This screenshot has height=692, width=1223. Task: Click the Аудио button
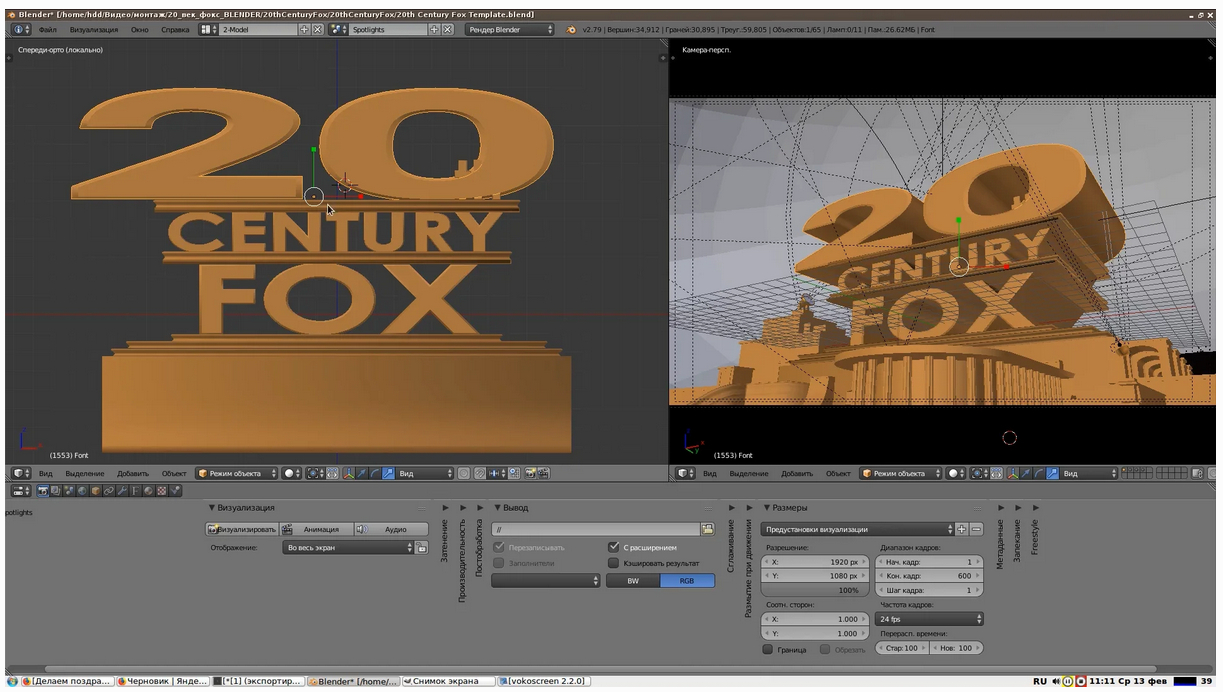coord(391,529)
